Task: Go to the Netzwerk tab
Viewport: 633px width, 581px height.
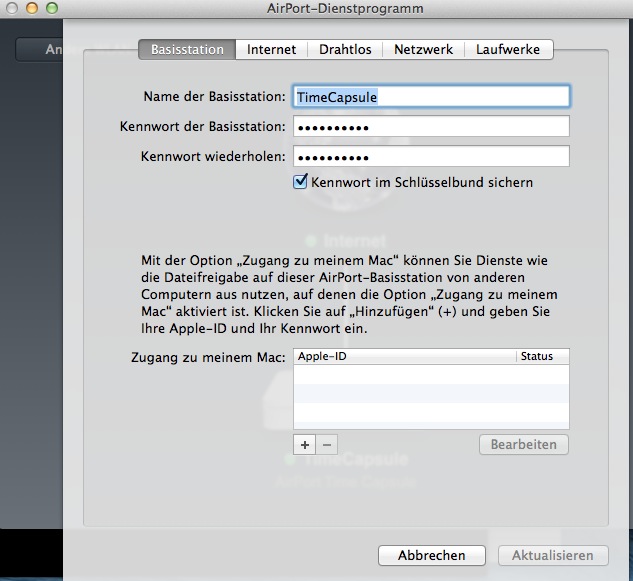Action: coord(423,49)
